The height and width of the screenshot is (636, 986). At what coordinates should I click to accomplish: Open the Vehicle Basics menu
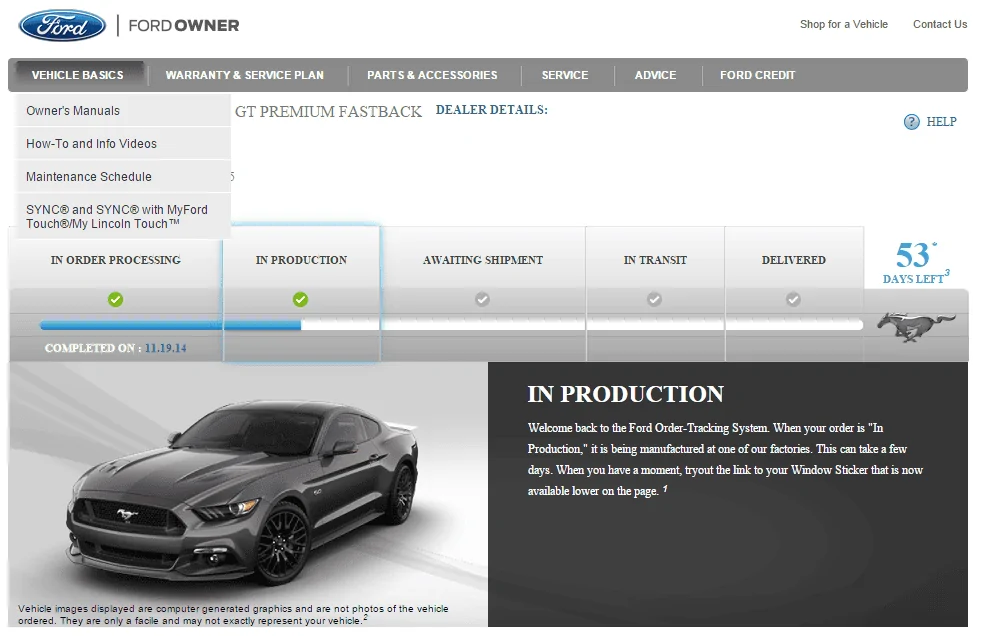click(x=78, y=75)
